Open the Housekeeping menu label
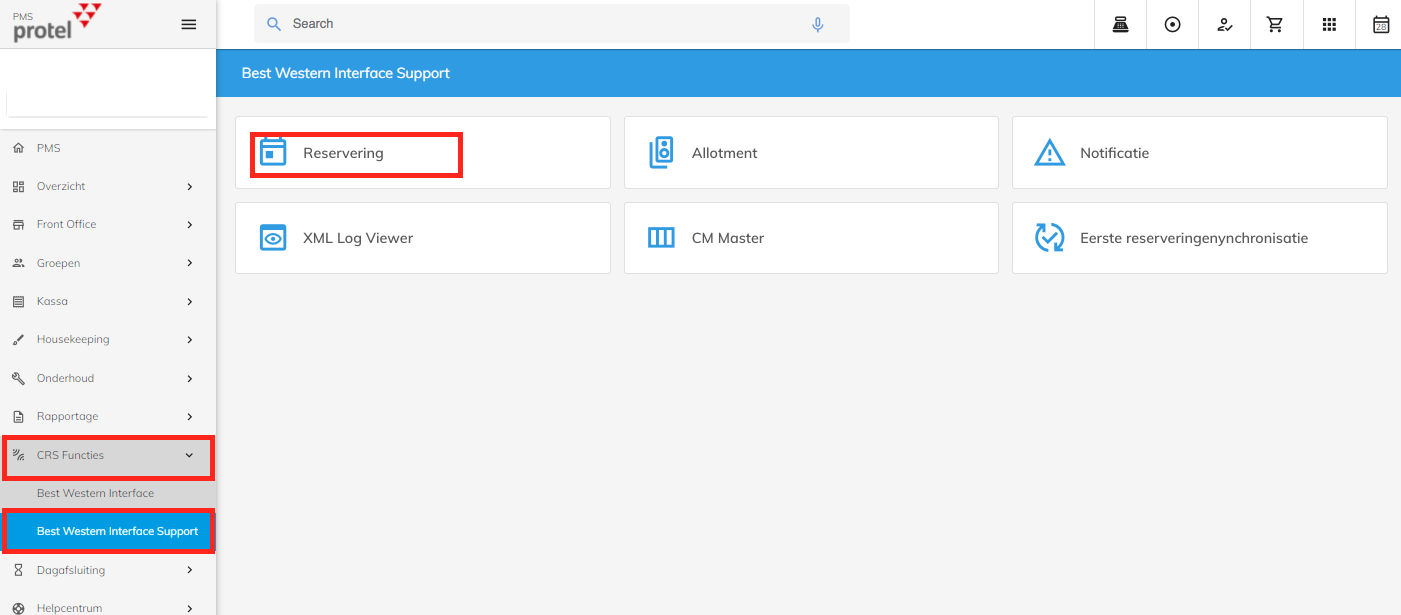The image size is (1401, 615). 73,340
